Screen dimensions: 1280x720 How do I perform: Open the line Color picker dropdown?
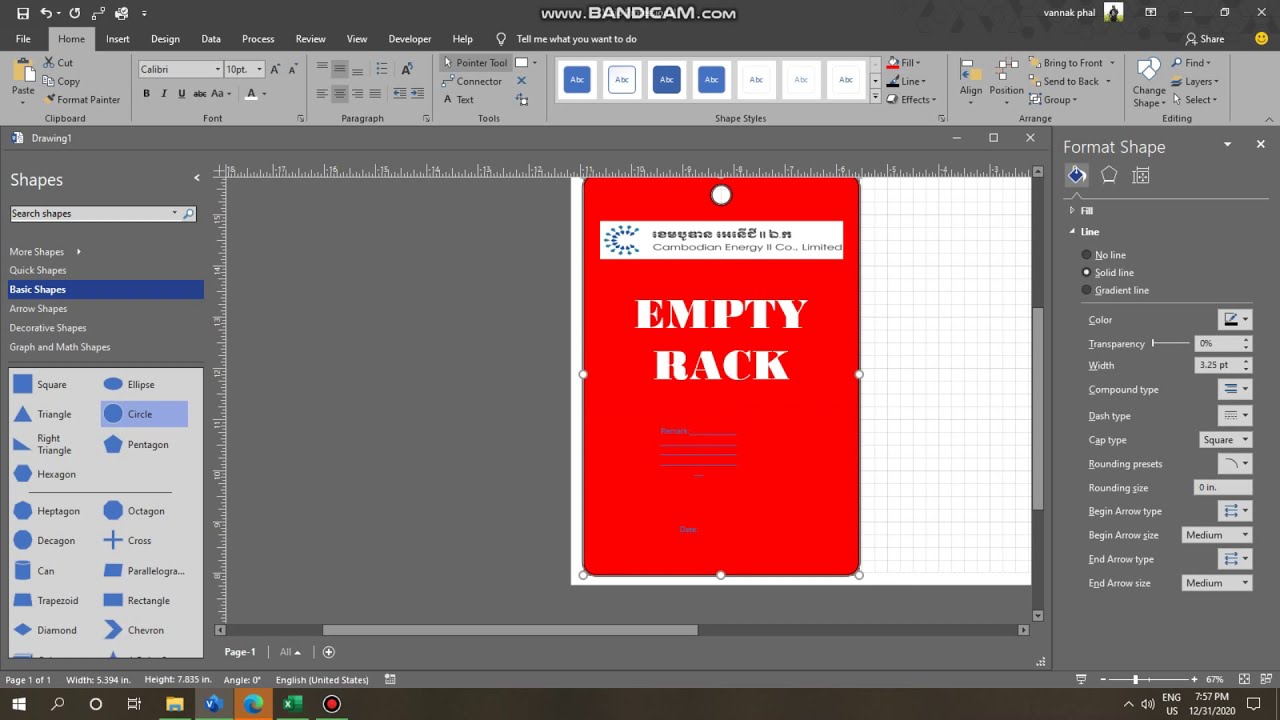(x=1234, y=320)
